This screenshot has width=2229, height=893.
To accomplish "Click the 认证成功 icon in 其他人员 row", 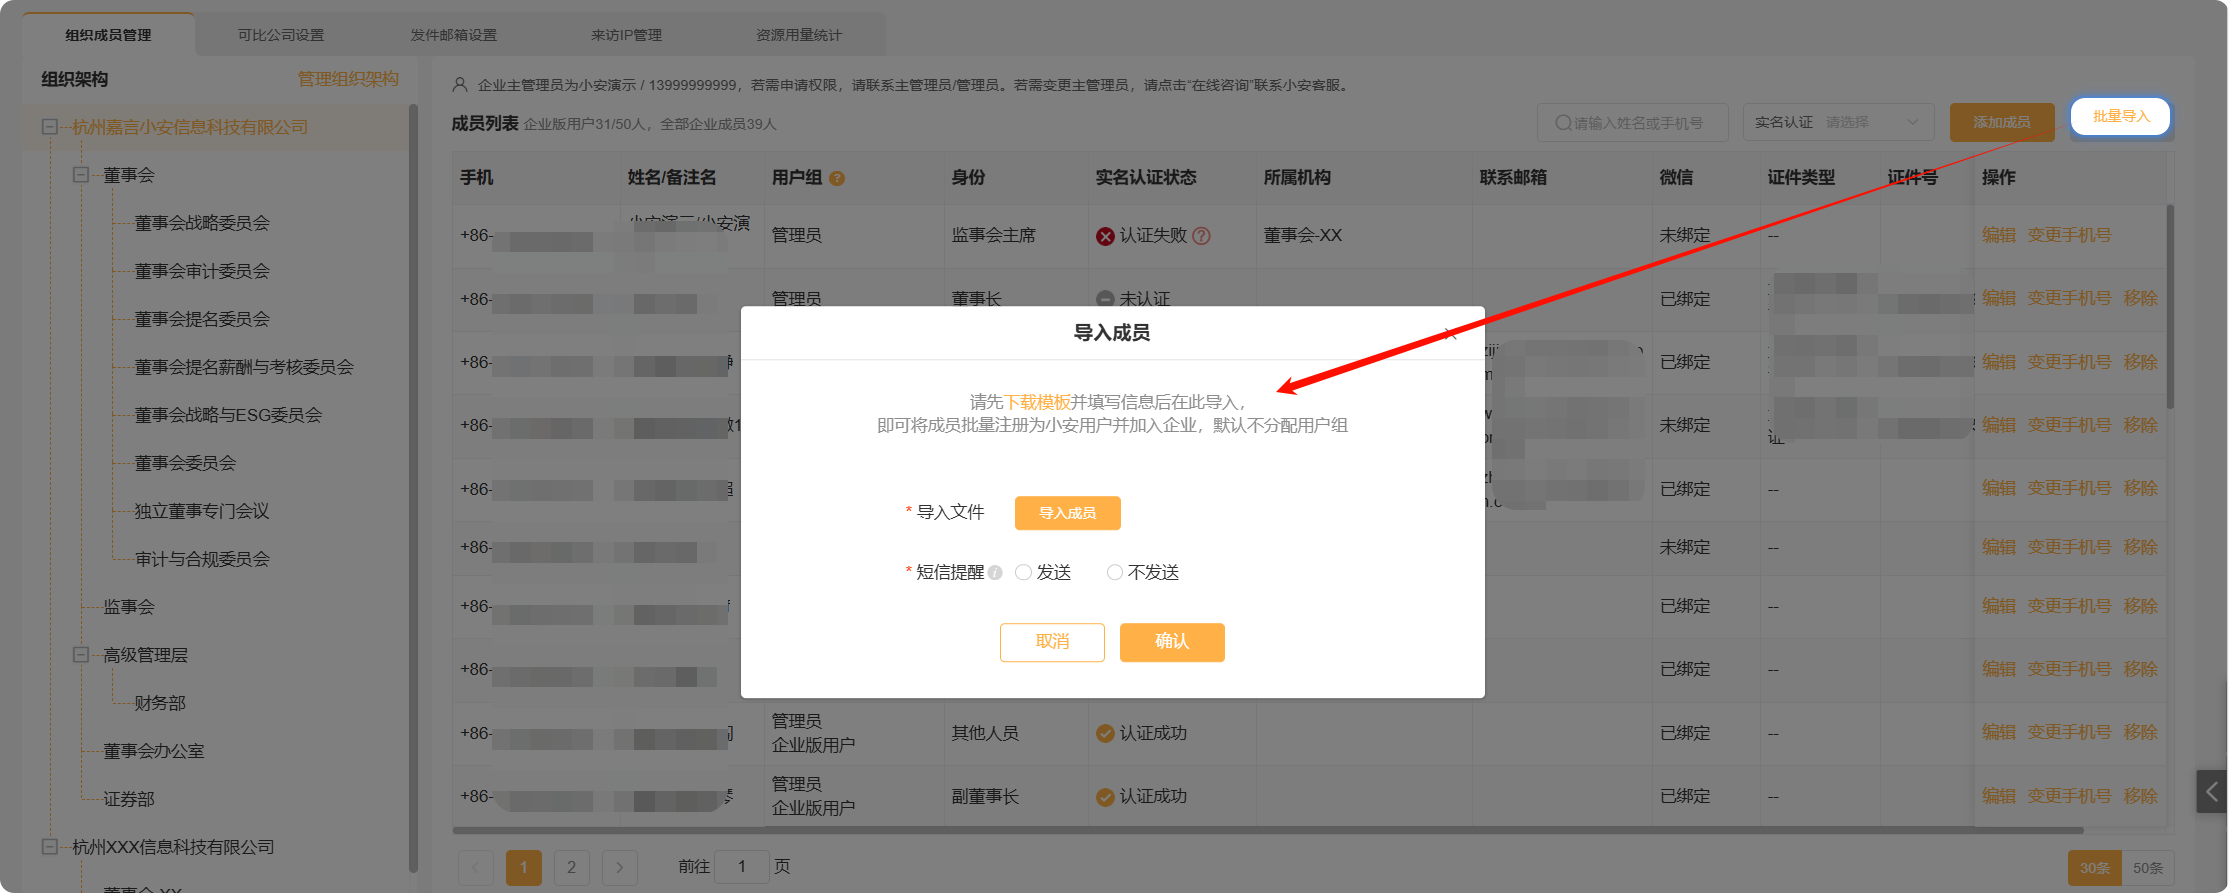I will [1105, 733].
